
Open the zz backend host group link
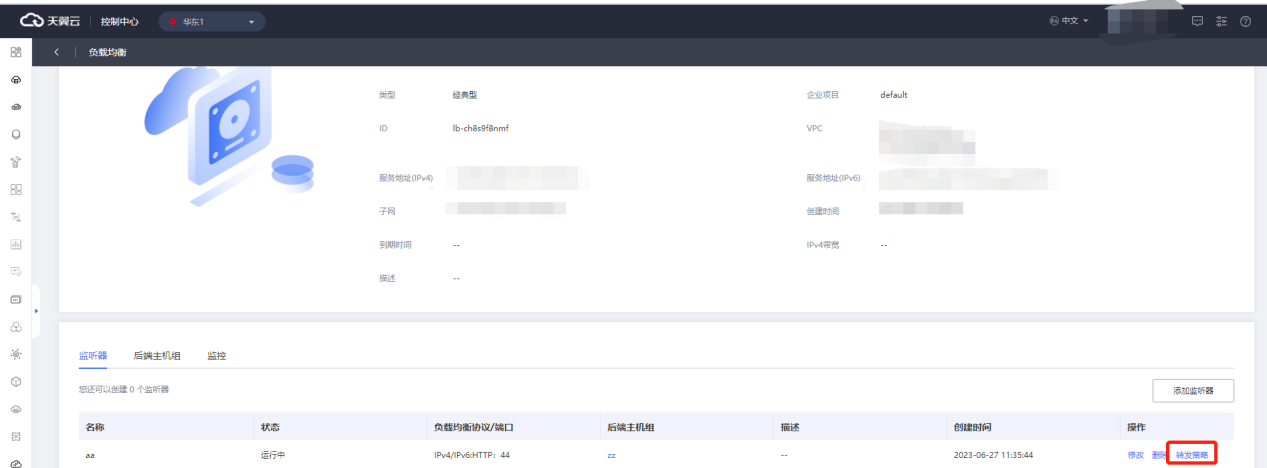(611, 455)
